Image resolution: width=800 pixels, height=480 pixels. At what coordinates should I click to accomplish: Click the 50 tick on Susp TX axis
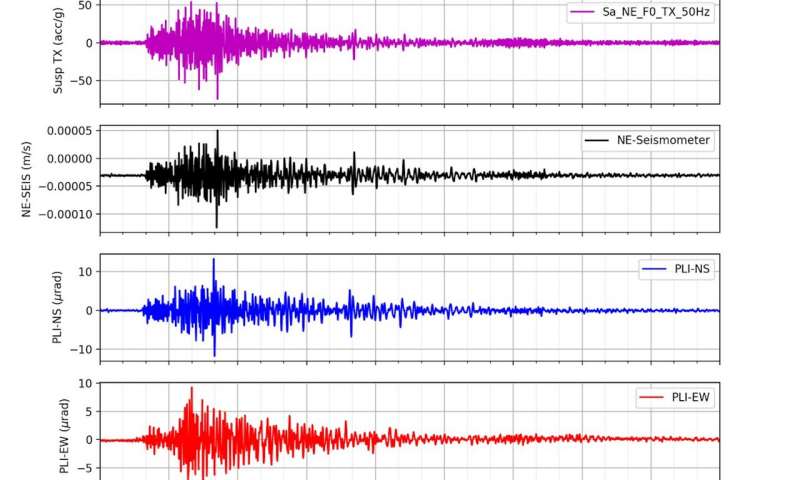[x=85, y=5]
